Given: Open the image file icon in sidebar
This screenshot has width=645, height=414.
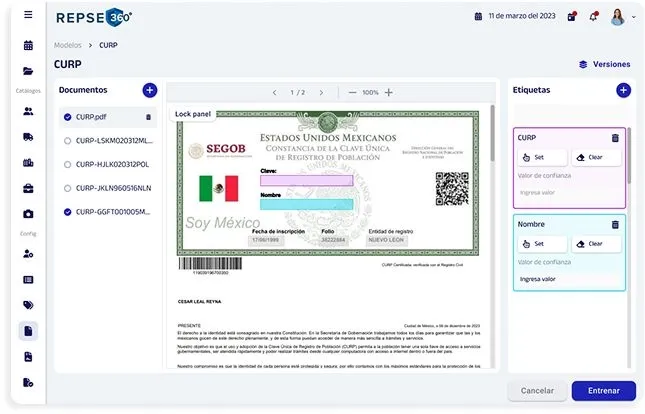Looking at the screenshot, I should [x=28, y=357].
